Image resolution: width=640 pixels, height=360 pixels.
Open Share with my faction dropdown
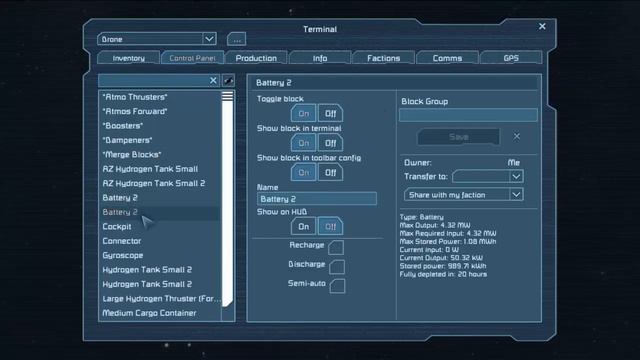tap(464, 195)
